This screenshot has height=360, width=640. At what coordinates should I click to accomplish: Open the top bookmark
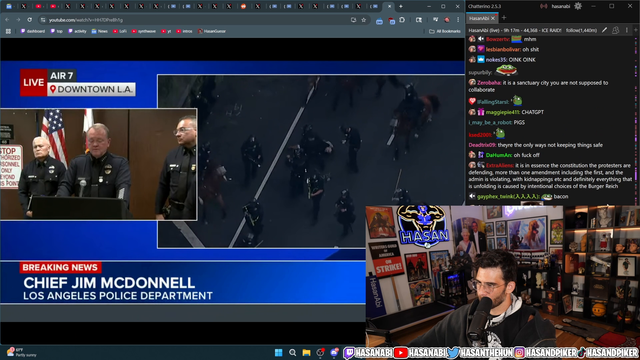57,31
